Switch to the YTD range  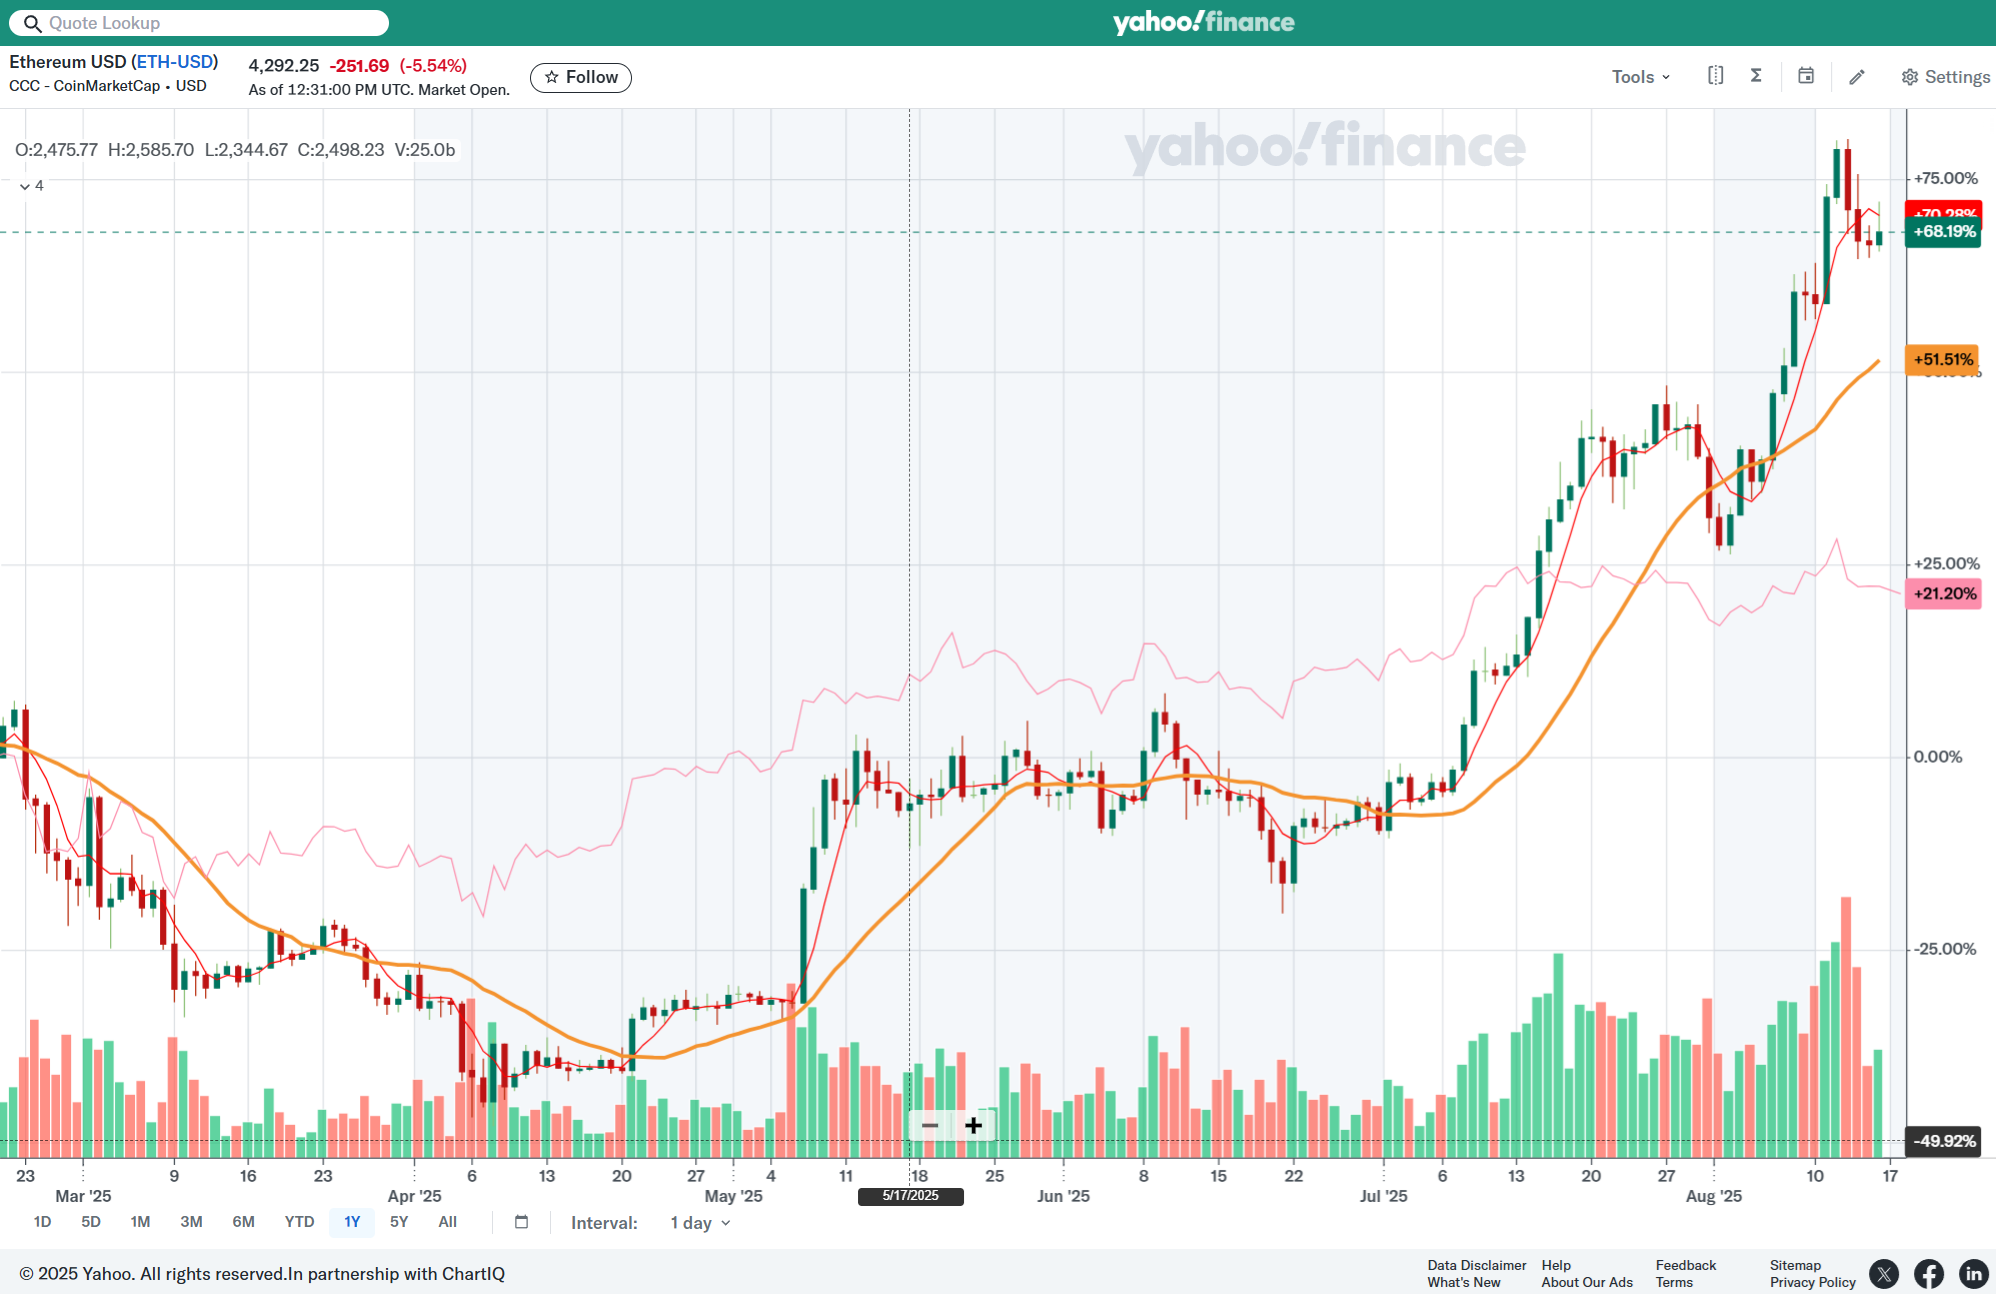tap(299, 1222)
